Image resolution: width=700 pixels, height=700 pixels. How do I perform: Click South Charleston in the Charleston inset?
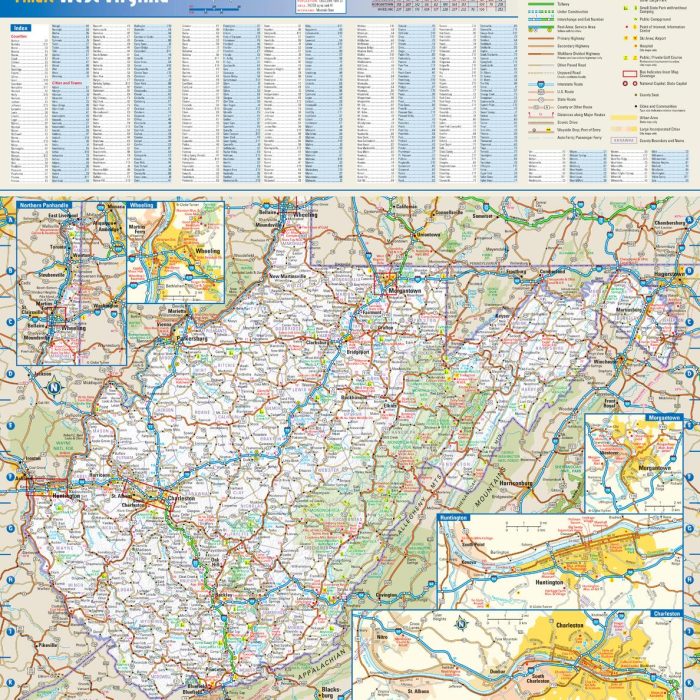pos(538,679)
